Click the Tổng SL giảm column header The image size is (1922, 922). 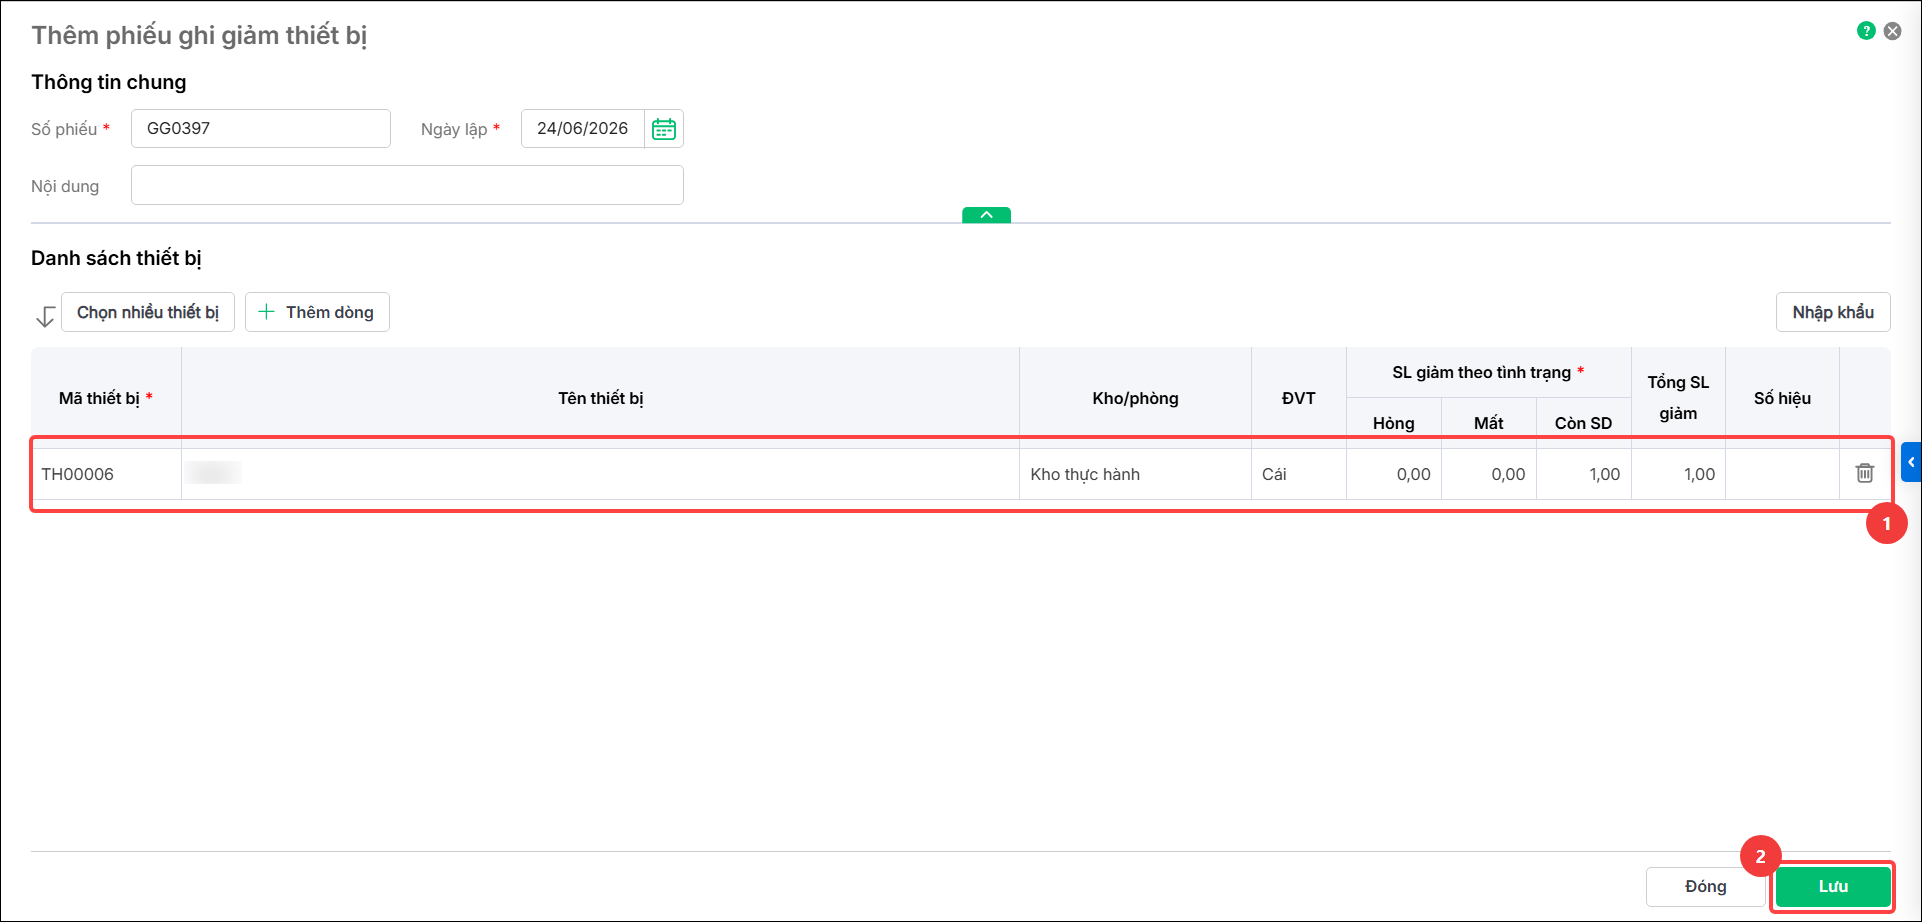pyautogui.click(x=1679, y=398)
